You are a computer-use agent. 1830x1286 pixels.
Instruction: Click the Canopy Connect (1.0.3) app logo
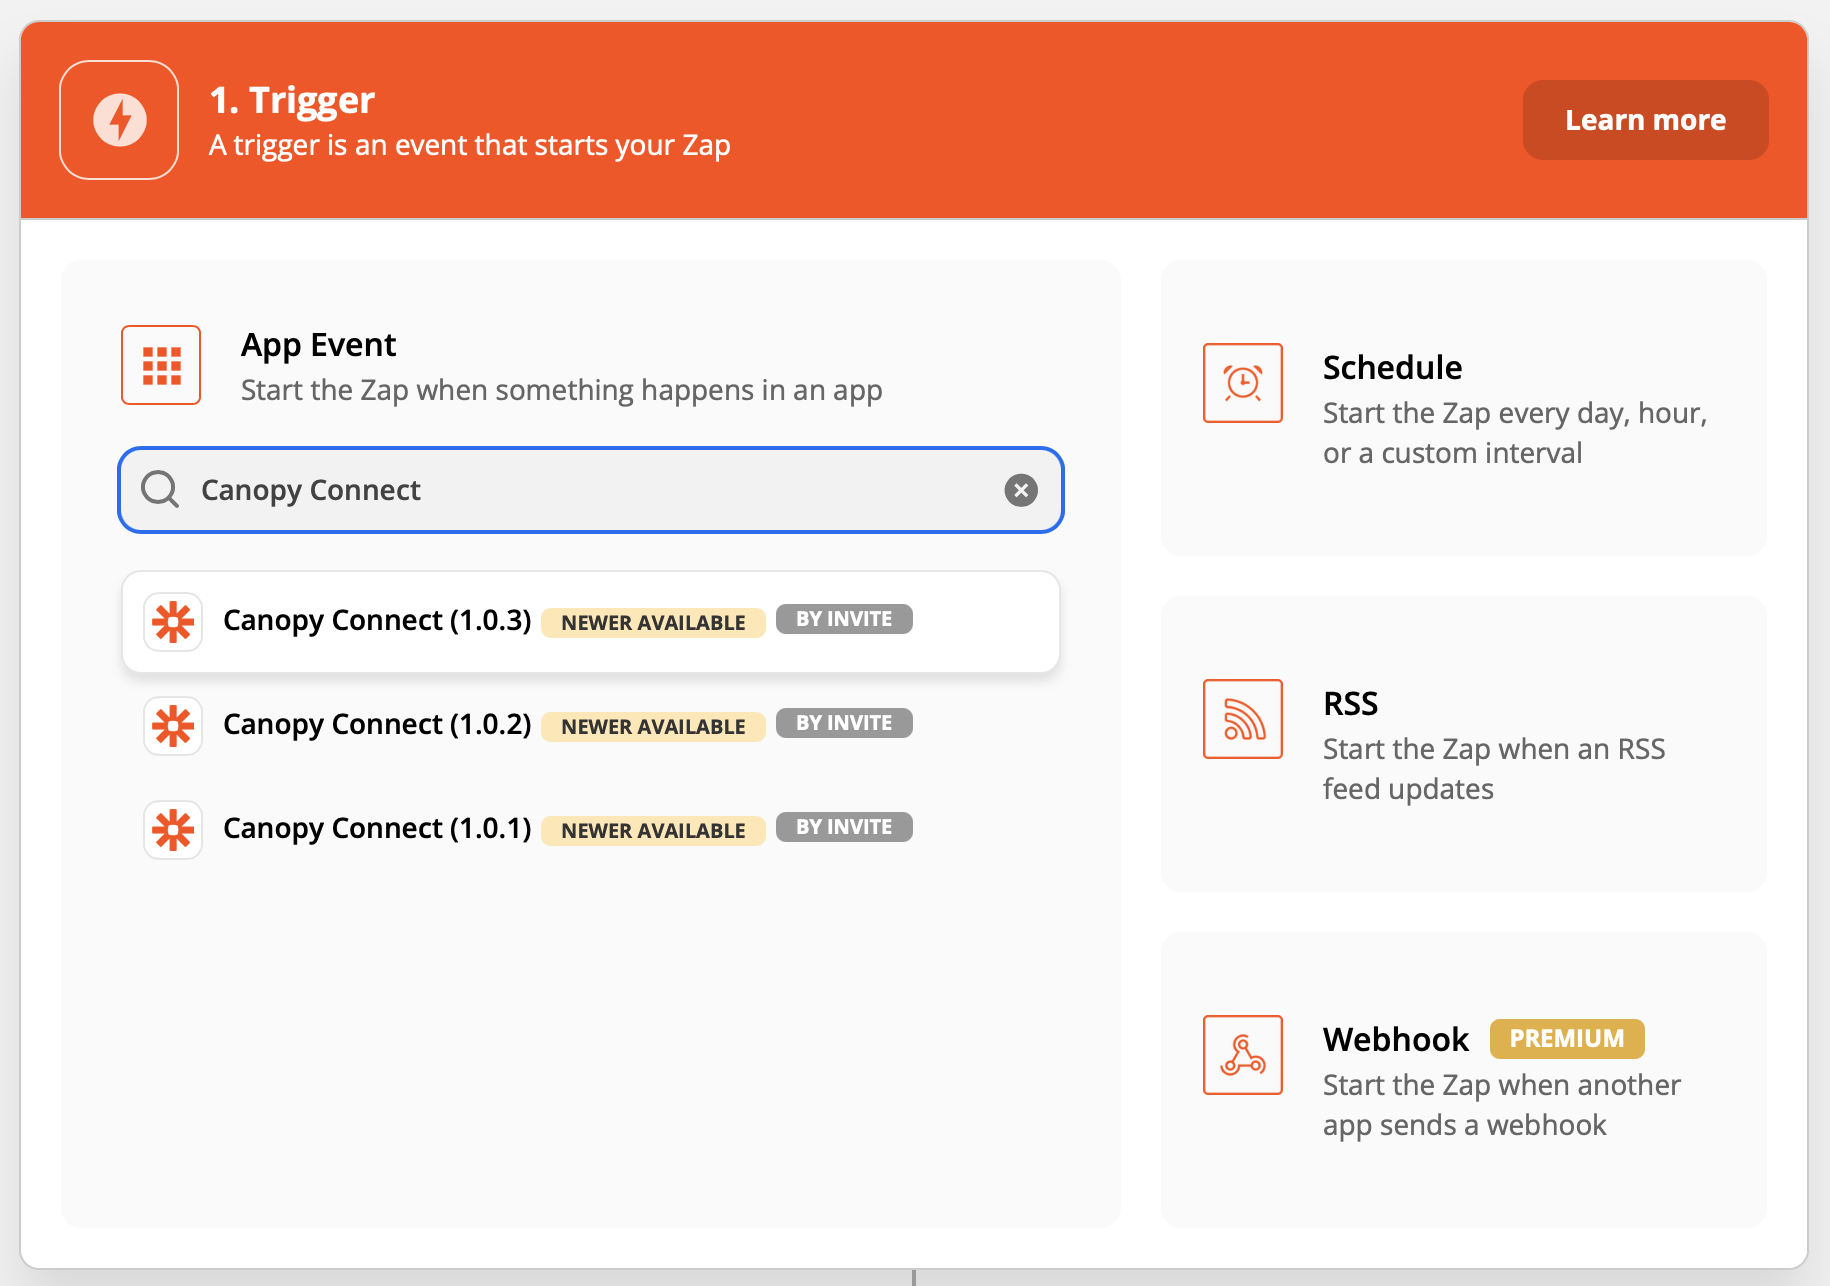click(x=173, y=622)
